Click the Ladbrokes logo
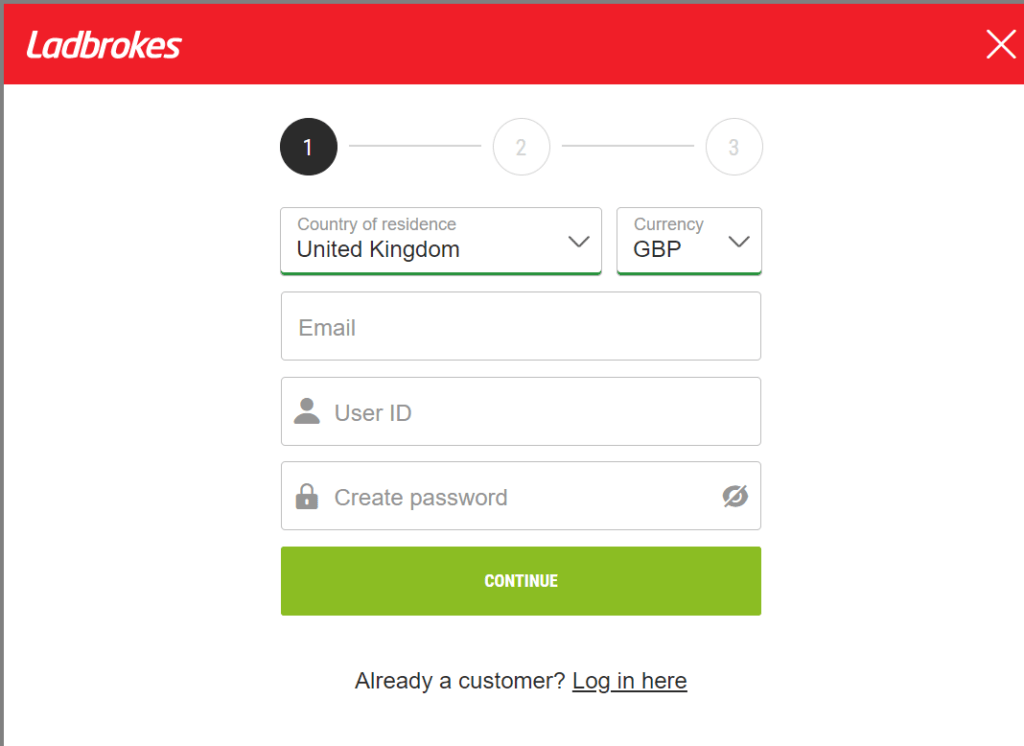This screenshot has width=1024, height=746. coord(104,45)
